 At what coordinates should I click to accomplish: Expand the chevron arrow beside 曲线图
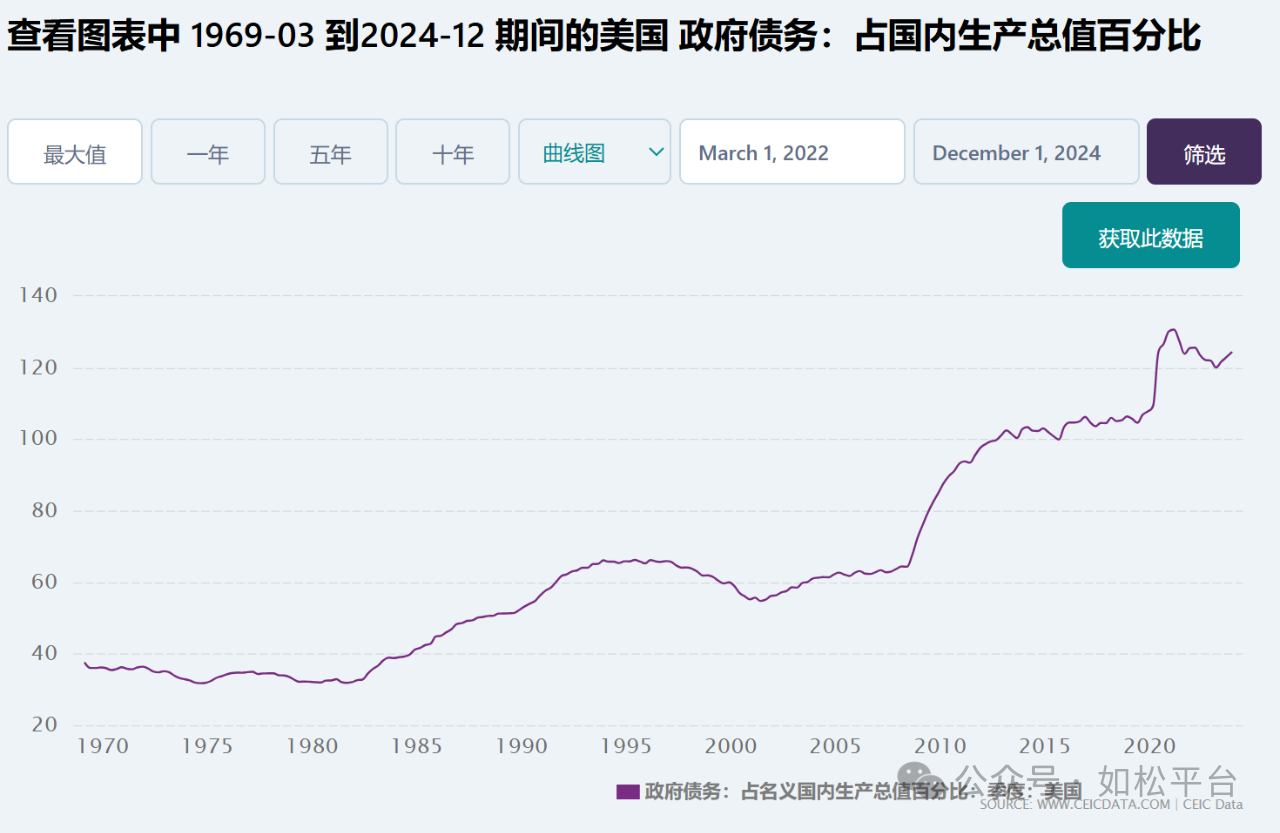[656, 152]
